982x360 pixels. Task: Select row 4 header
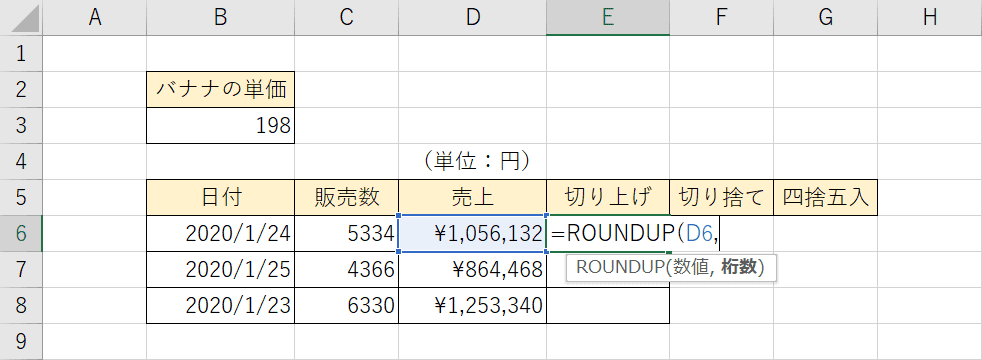[x=21, y=162]
